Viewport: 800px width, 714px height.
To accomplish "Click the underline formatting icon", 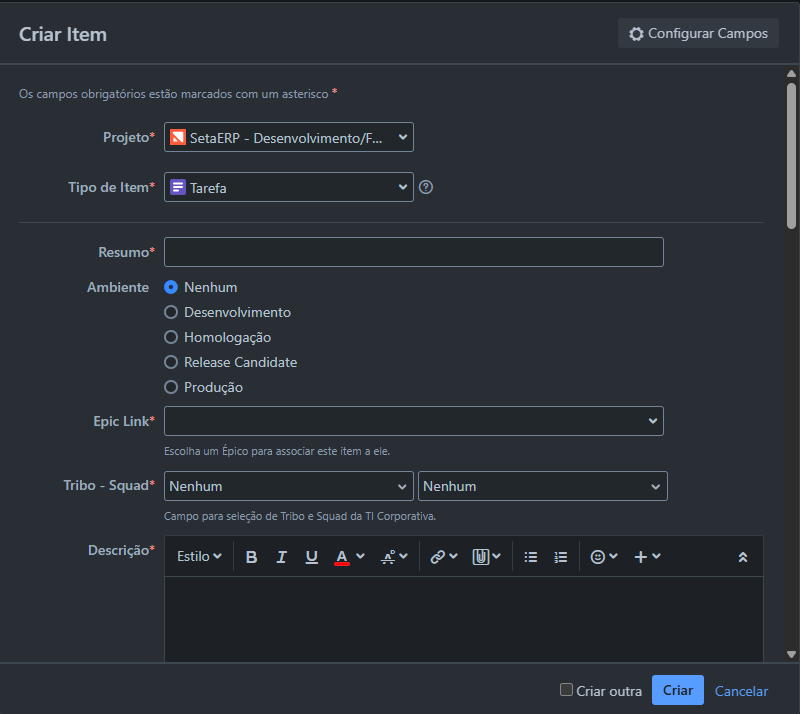I will click(x=311, y=557).
